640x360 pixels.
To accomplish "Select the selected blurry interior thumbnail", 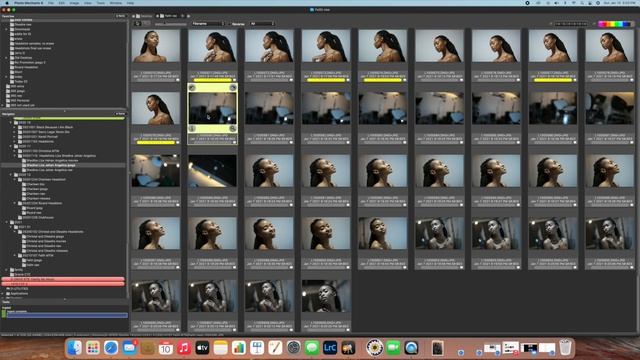I will (212, 108).
